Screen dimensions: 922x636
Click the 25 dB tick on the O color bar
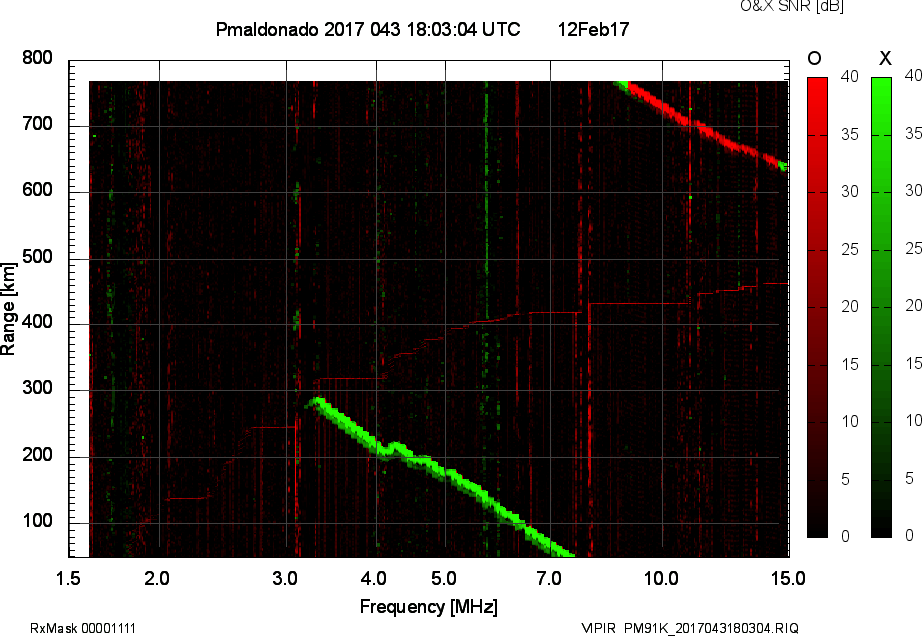(x=849, y=250)
